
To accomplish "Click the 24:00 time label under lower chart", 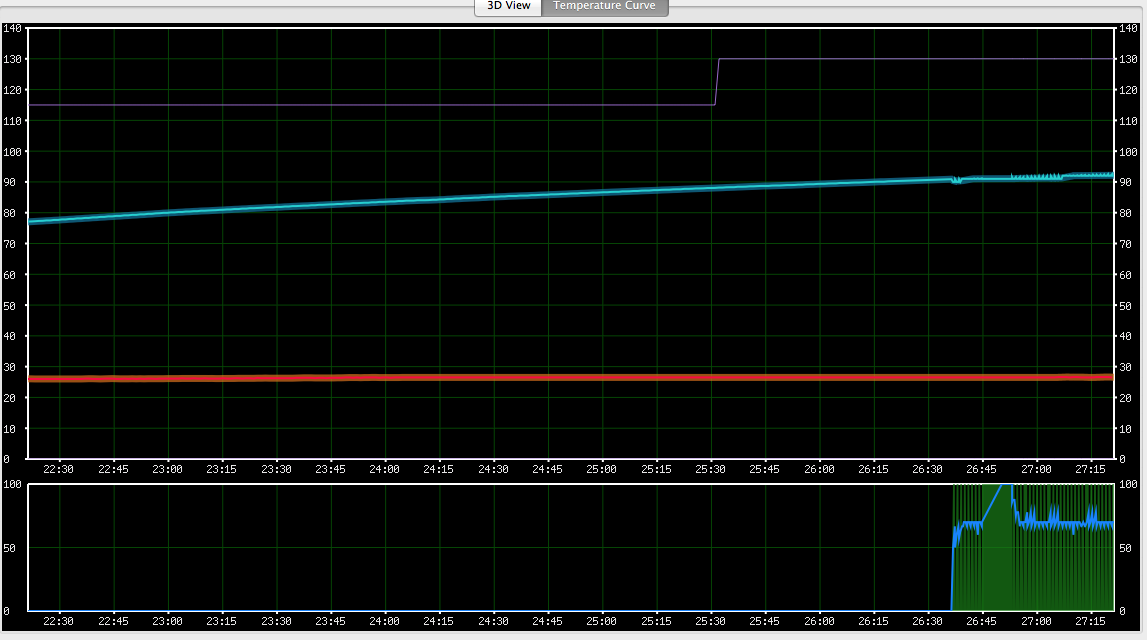I will coord(385,621).
